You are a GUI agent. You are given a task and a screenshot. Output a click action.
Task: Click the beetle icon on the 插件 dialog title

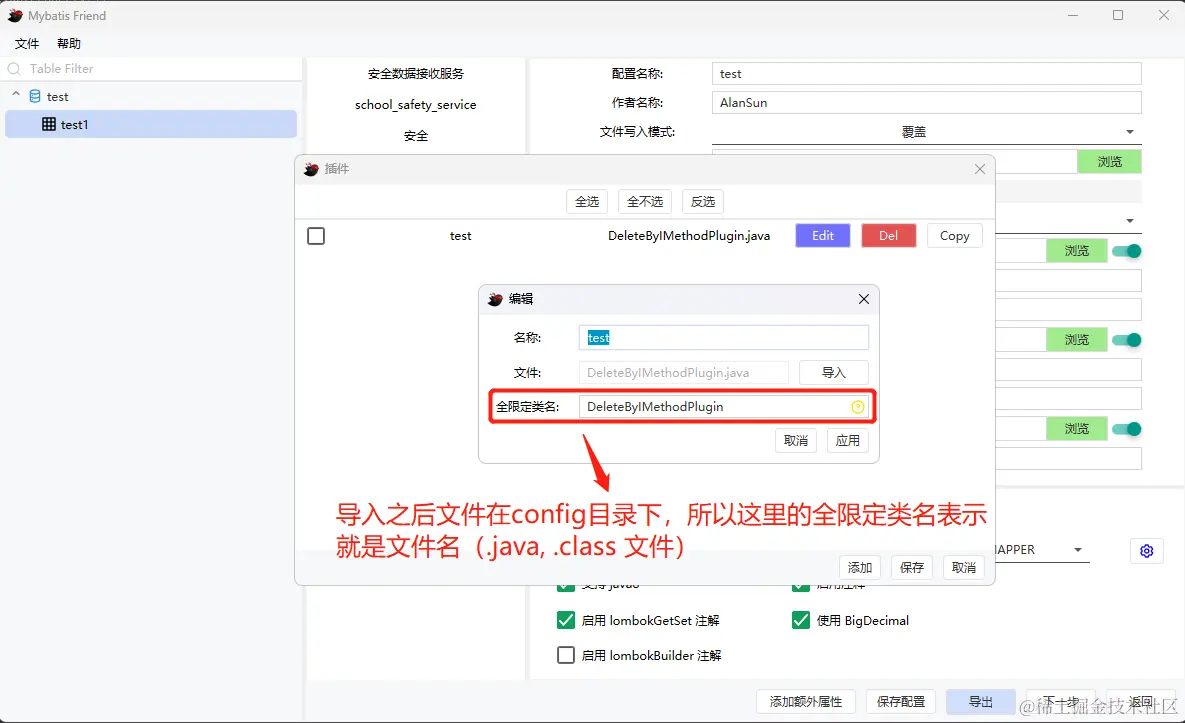pyautogui.click(x=310, y=169)
